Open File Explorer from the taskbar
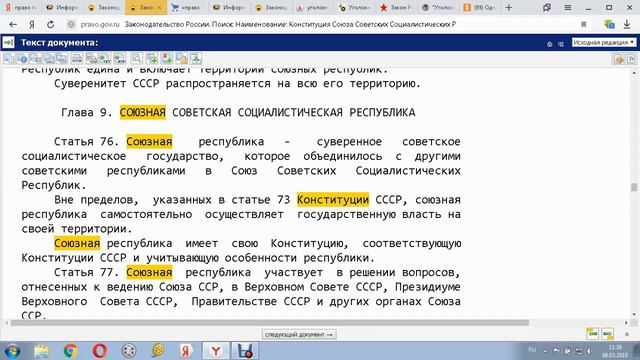This screenshot has width=640, height=360. pyautogui.click(x=41, y=351)
